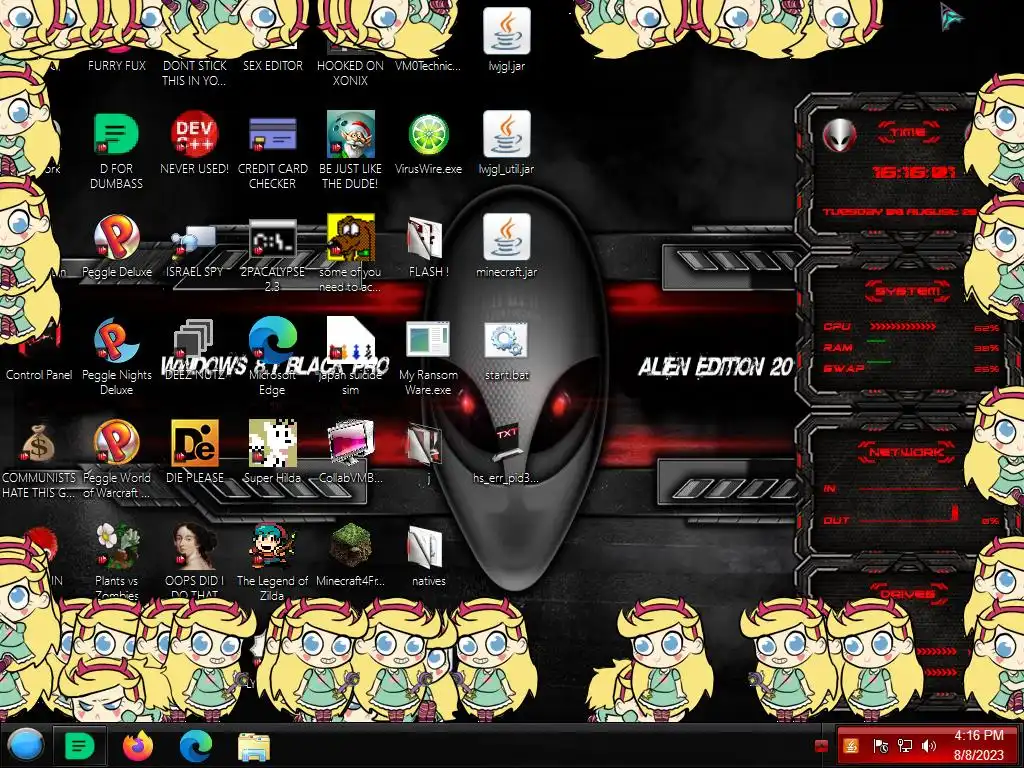
Task: Open Firefox from the taskbar
Action: click(138, 746)
